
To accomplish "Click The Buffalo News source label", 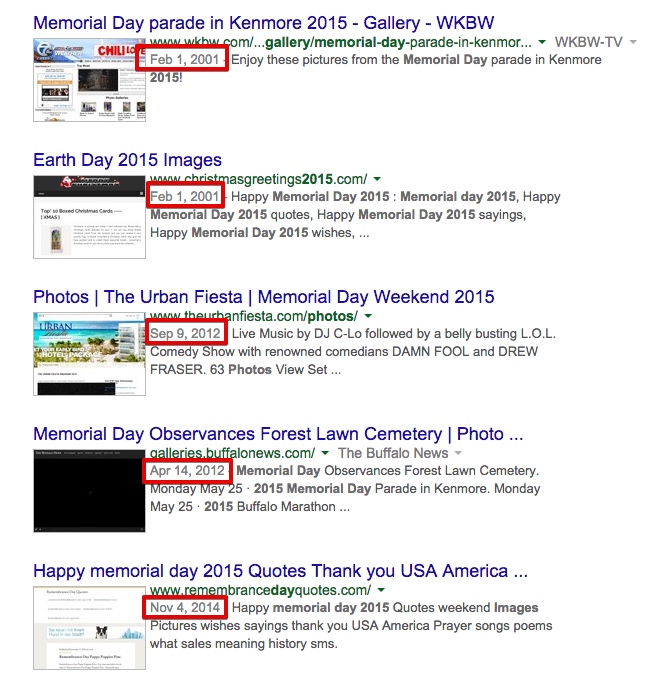I will pos(391,453).
